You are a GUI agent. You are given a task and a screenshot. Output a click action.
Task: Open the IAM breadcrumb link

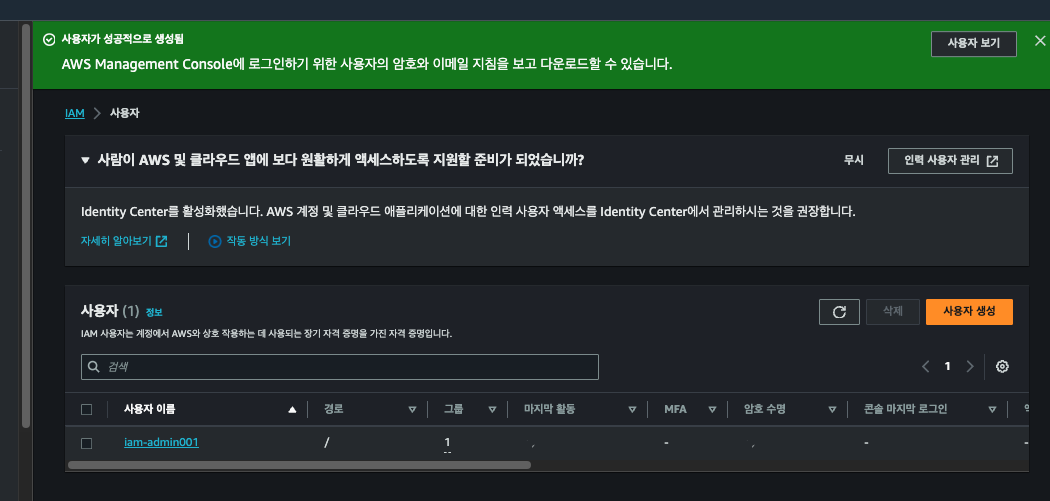[74, 113]
